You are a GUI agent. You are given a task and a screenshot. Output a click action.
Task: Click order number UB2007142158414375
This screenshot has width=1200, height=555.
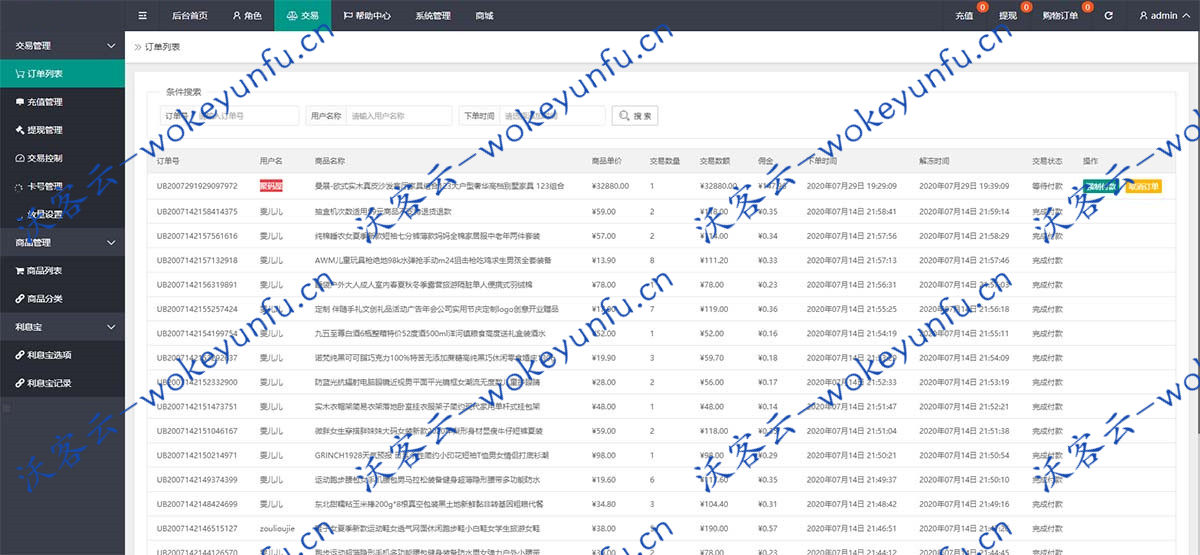197,211
